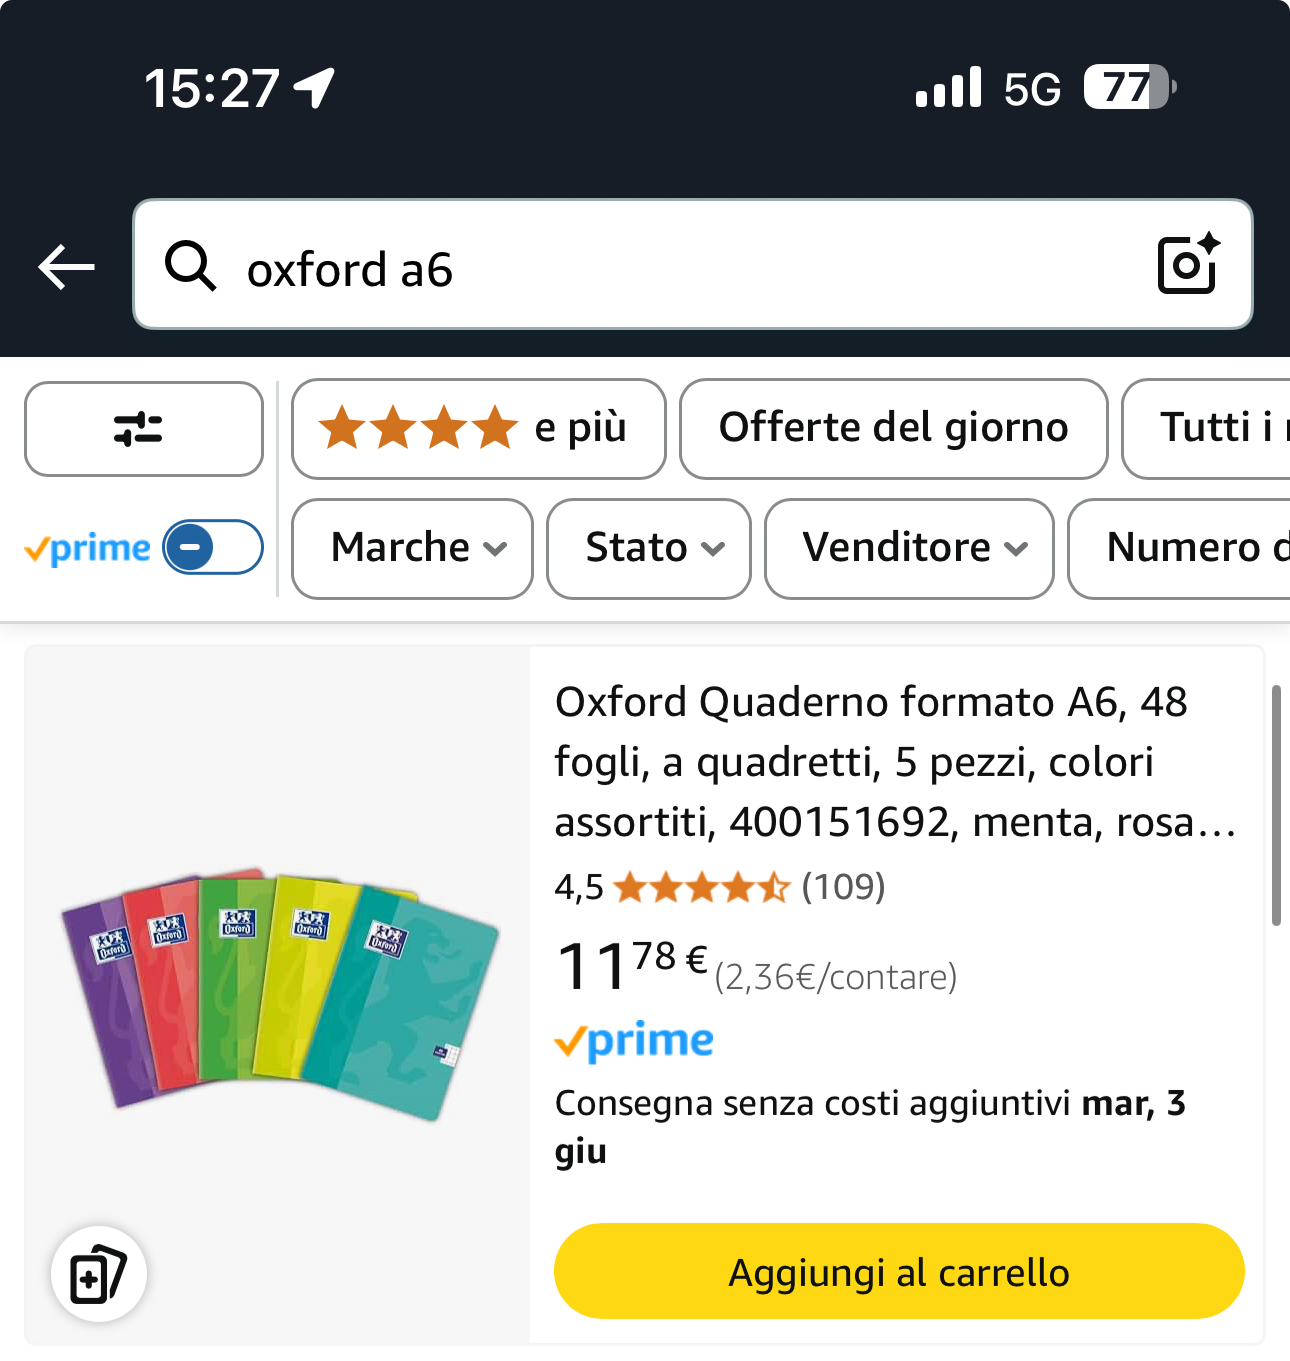Tap the compare similar items icon

pos(98,1274)
